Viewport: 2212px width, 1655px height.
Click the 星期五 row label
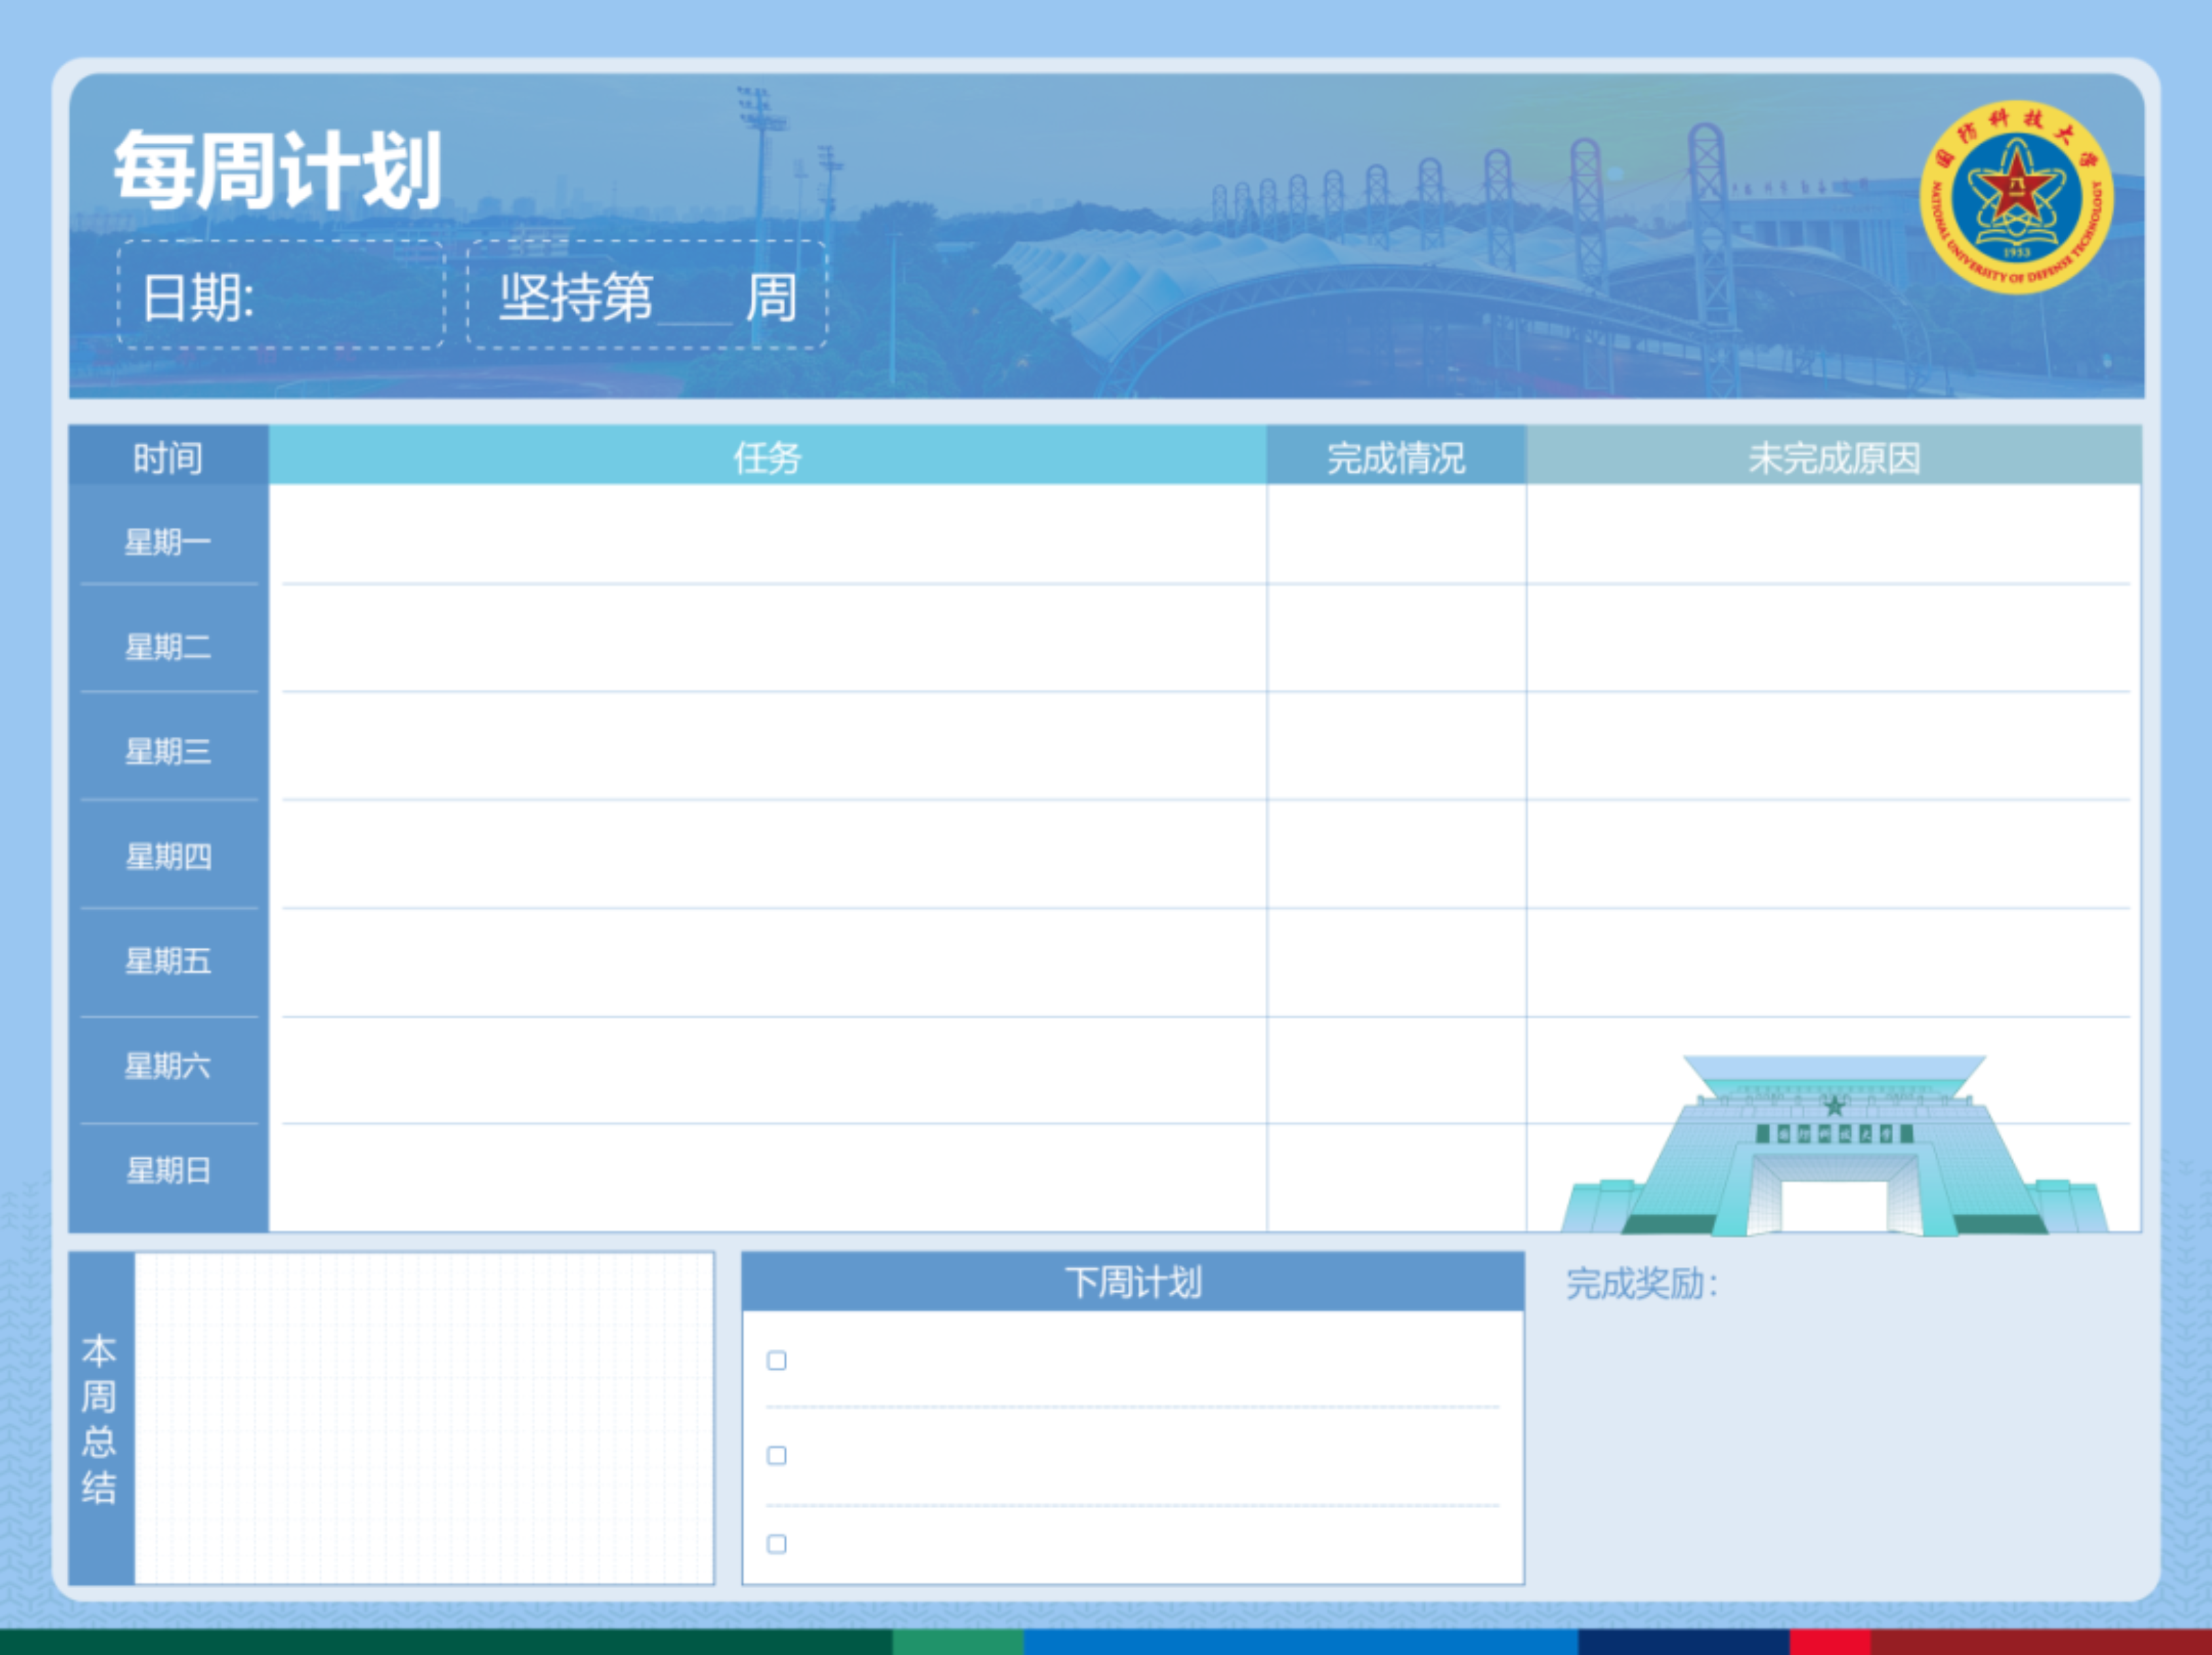168,961
